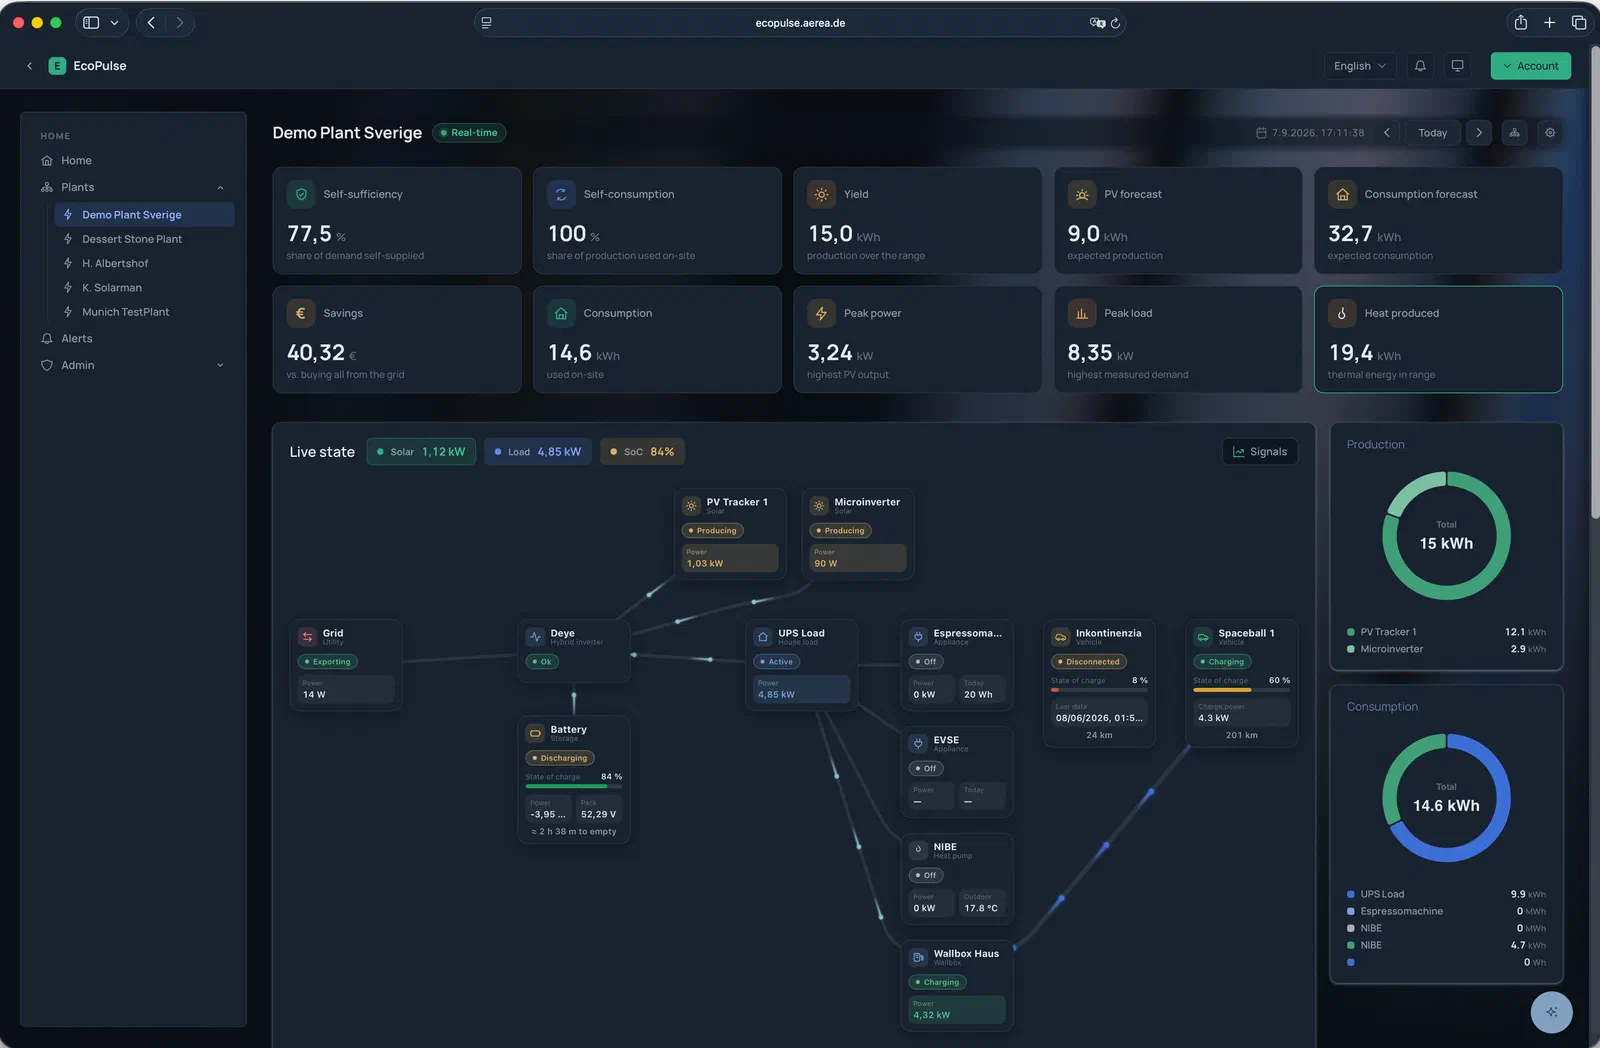Click the Battery storage node icon

point(536,733)
